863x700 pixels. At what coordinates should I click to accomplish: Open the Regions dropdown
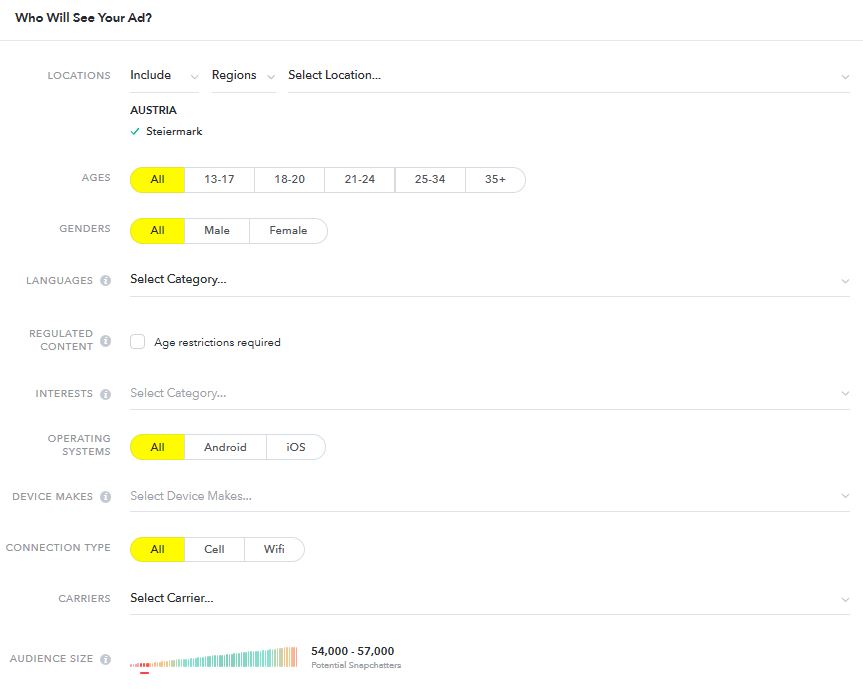tap(243, 75)
